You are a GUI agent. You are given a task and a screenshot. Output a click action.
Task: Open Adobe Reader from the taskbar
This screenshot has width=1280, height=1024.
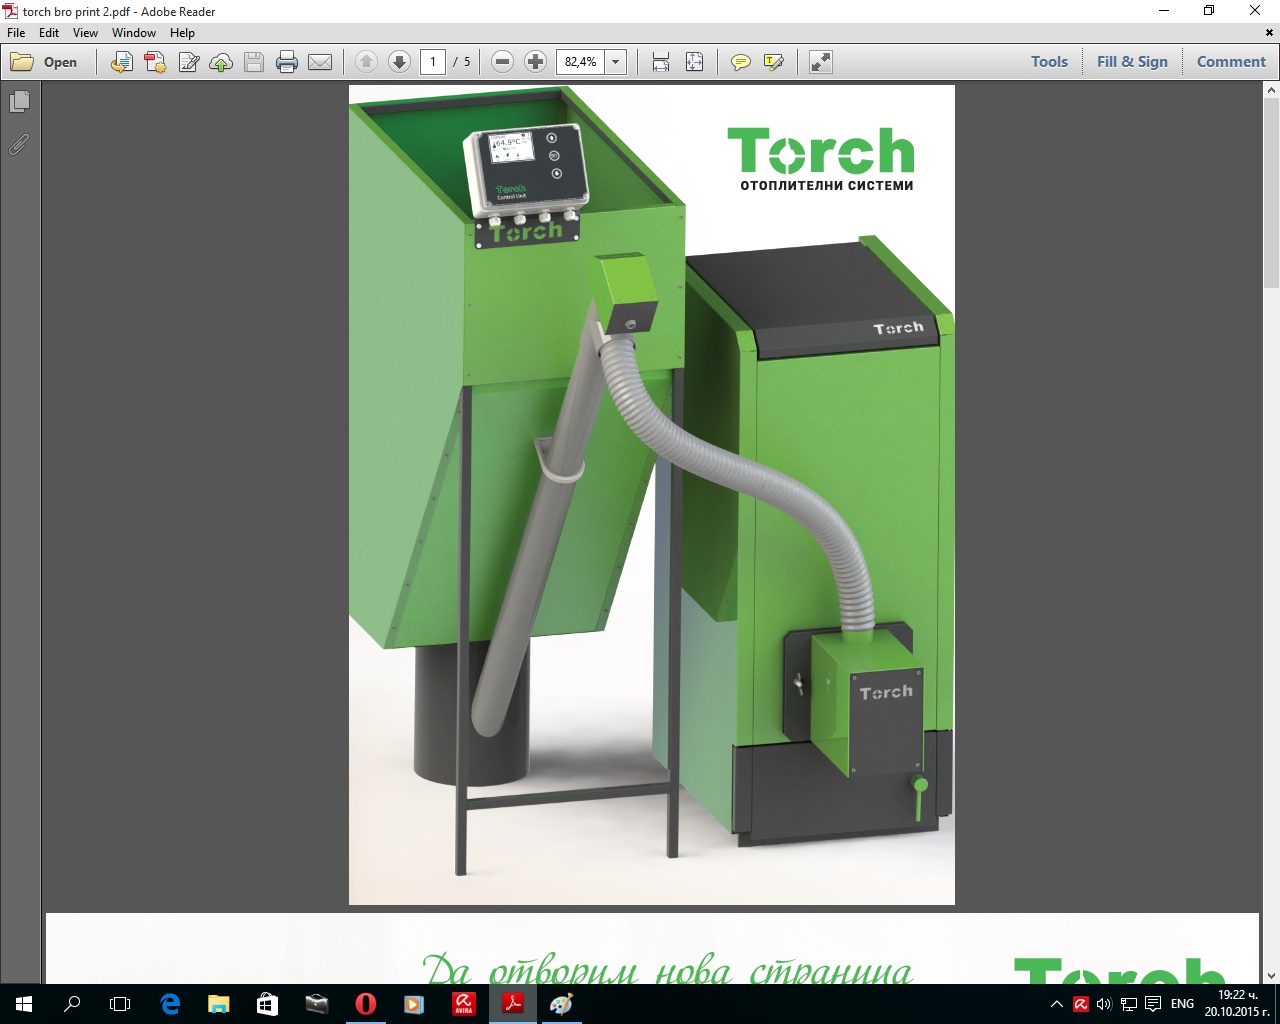tap(513, 1003)
